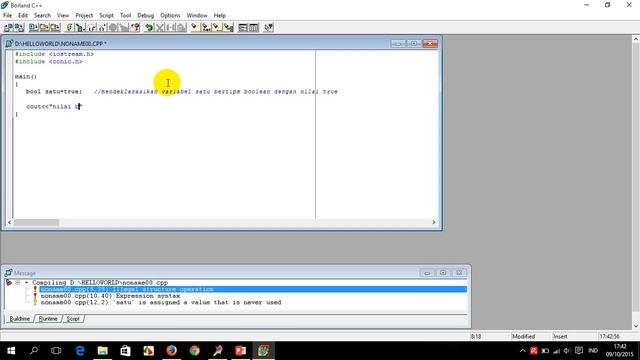Click the taskbar clock showing 17:42
The image size is (640, 360).
pyautogui.click(x=619, y=351)
